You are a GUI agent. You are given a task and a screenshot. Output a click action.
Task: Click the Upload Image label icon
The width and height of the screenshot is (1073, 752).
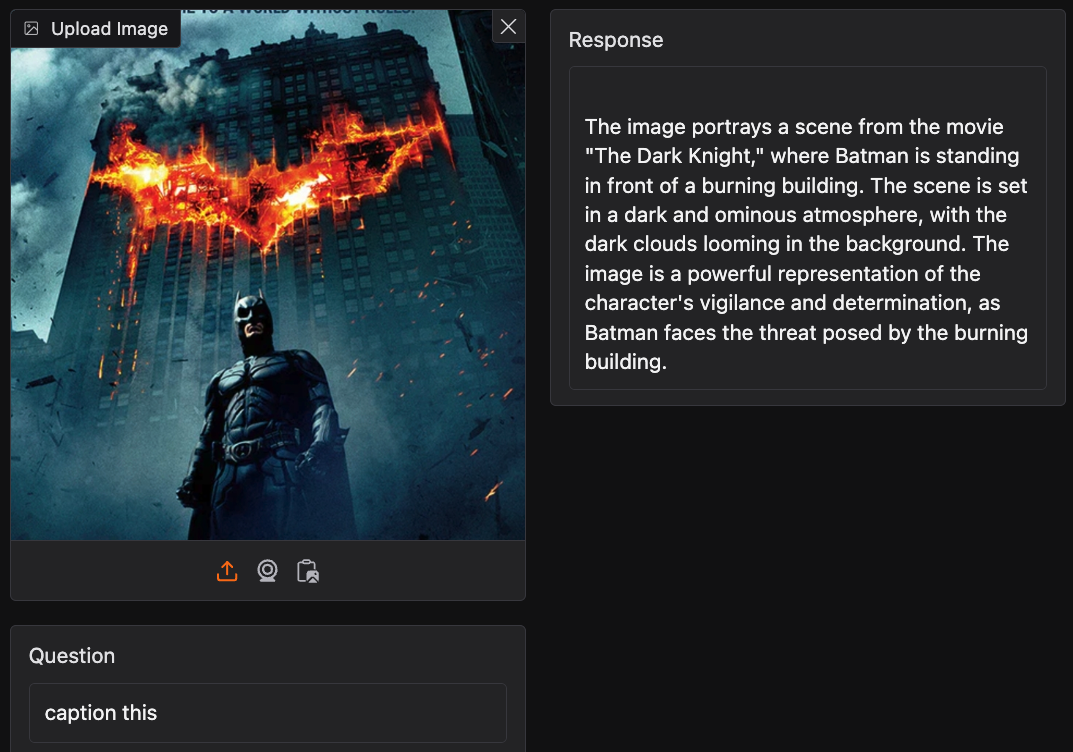pos(31,28)
